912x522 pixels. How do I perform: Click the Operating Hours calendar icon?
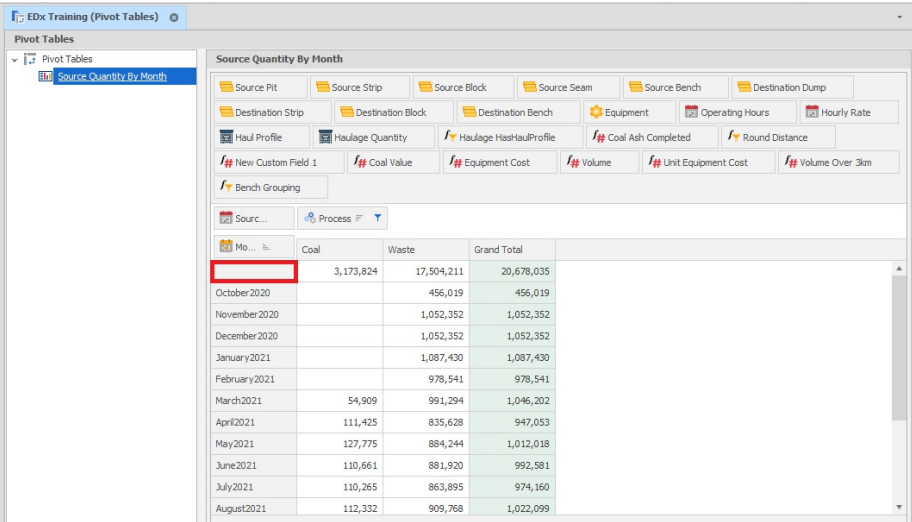click(x=691, y=113)
